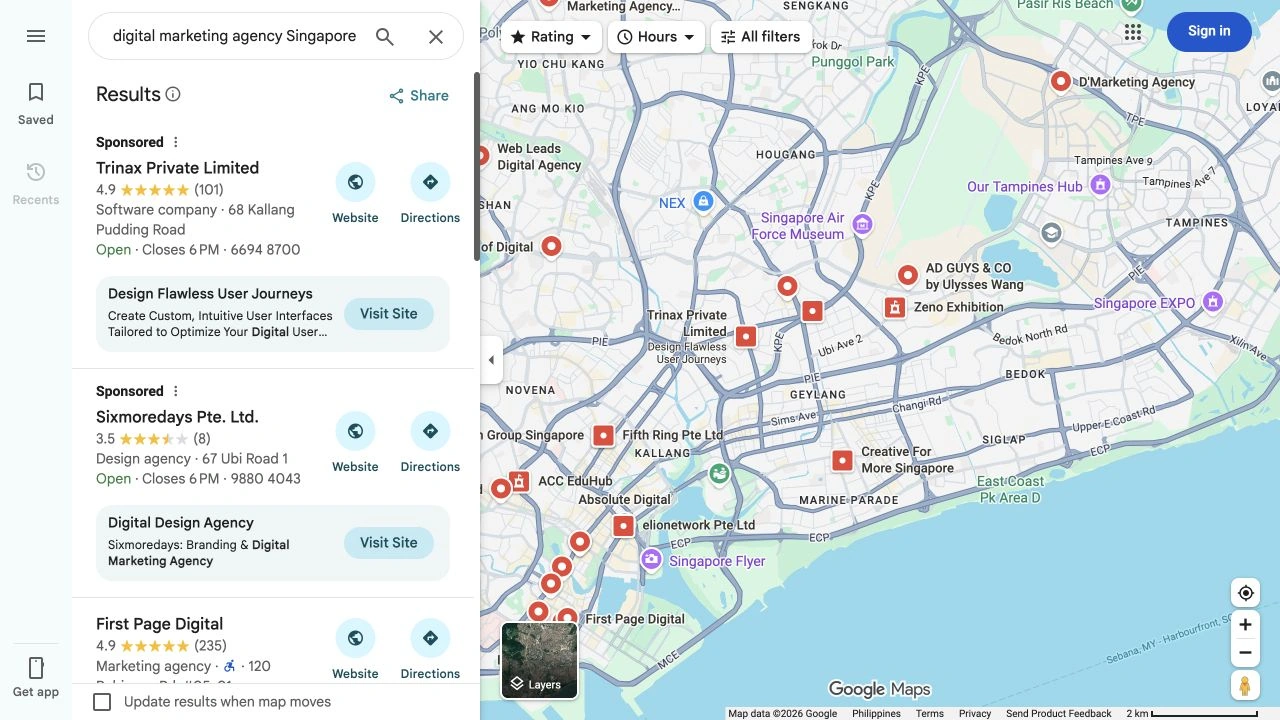The height and width of the screenshot is (720, 1280).
Task: Open Google apps grid
Action: (1132, 32)
